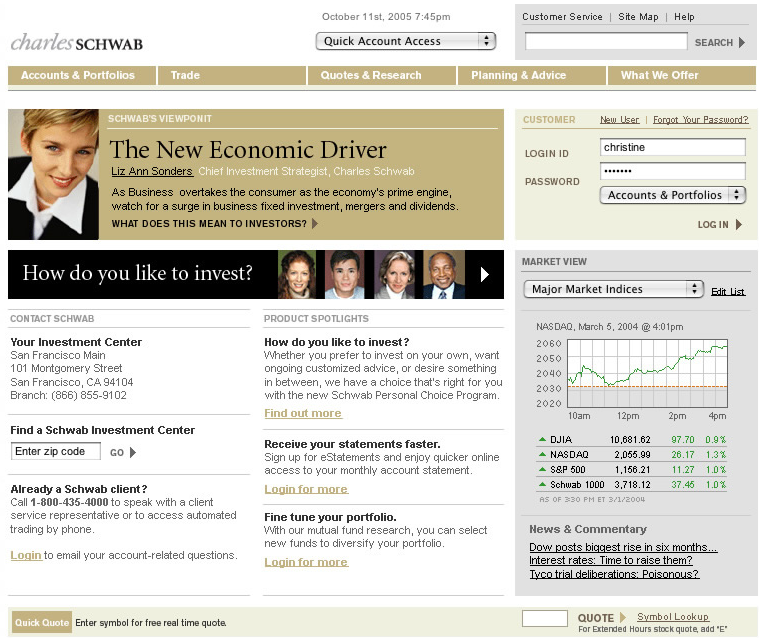
Task: Click Login to email account questions
Action: 26,555
